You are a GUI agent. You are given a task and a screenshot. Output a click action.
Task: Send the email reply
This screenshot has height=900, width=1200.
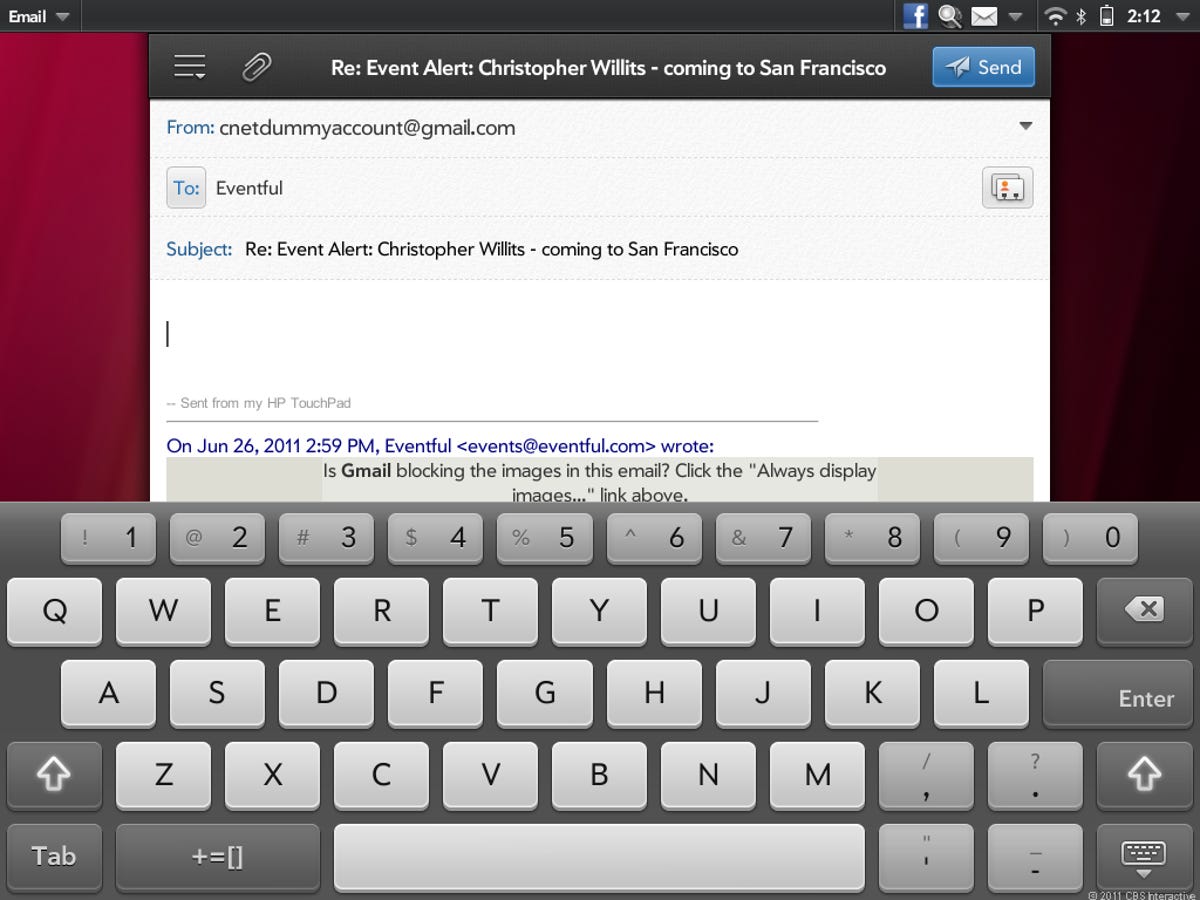tap(983, 66)
